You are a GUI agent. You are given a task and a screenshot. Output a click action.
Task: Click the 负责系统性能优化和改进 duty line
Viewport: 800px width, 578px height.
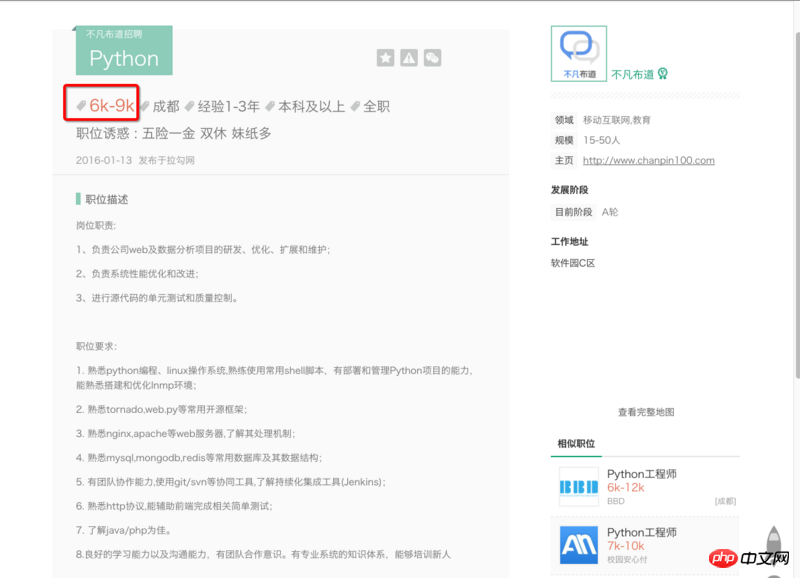137,273
